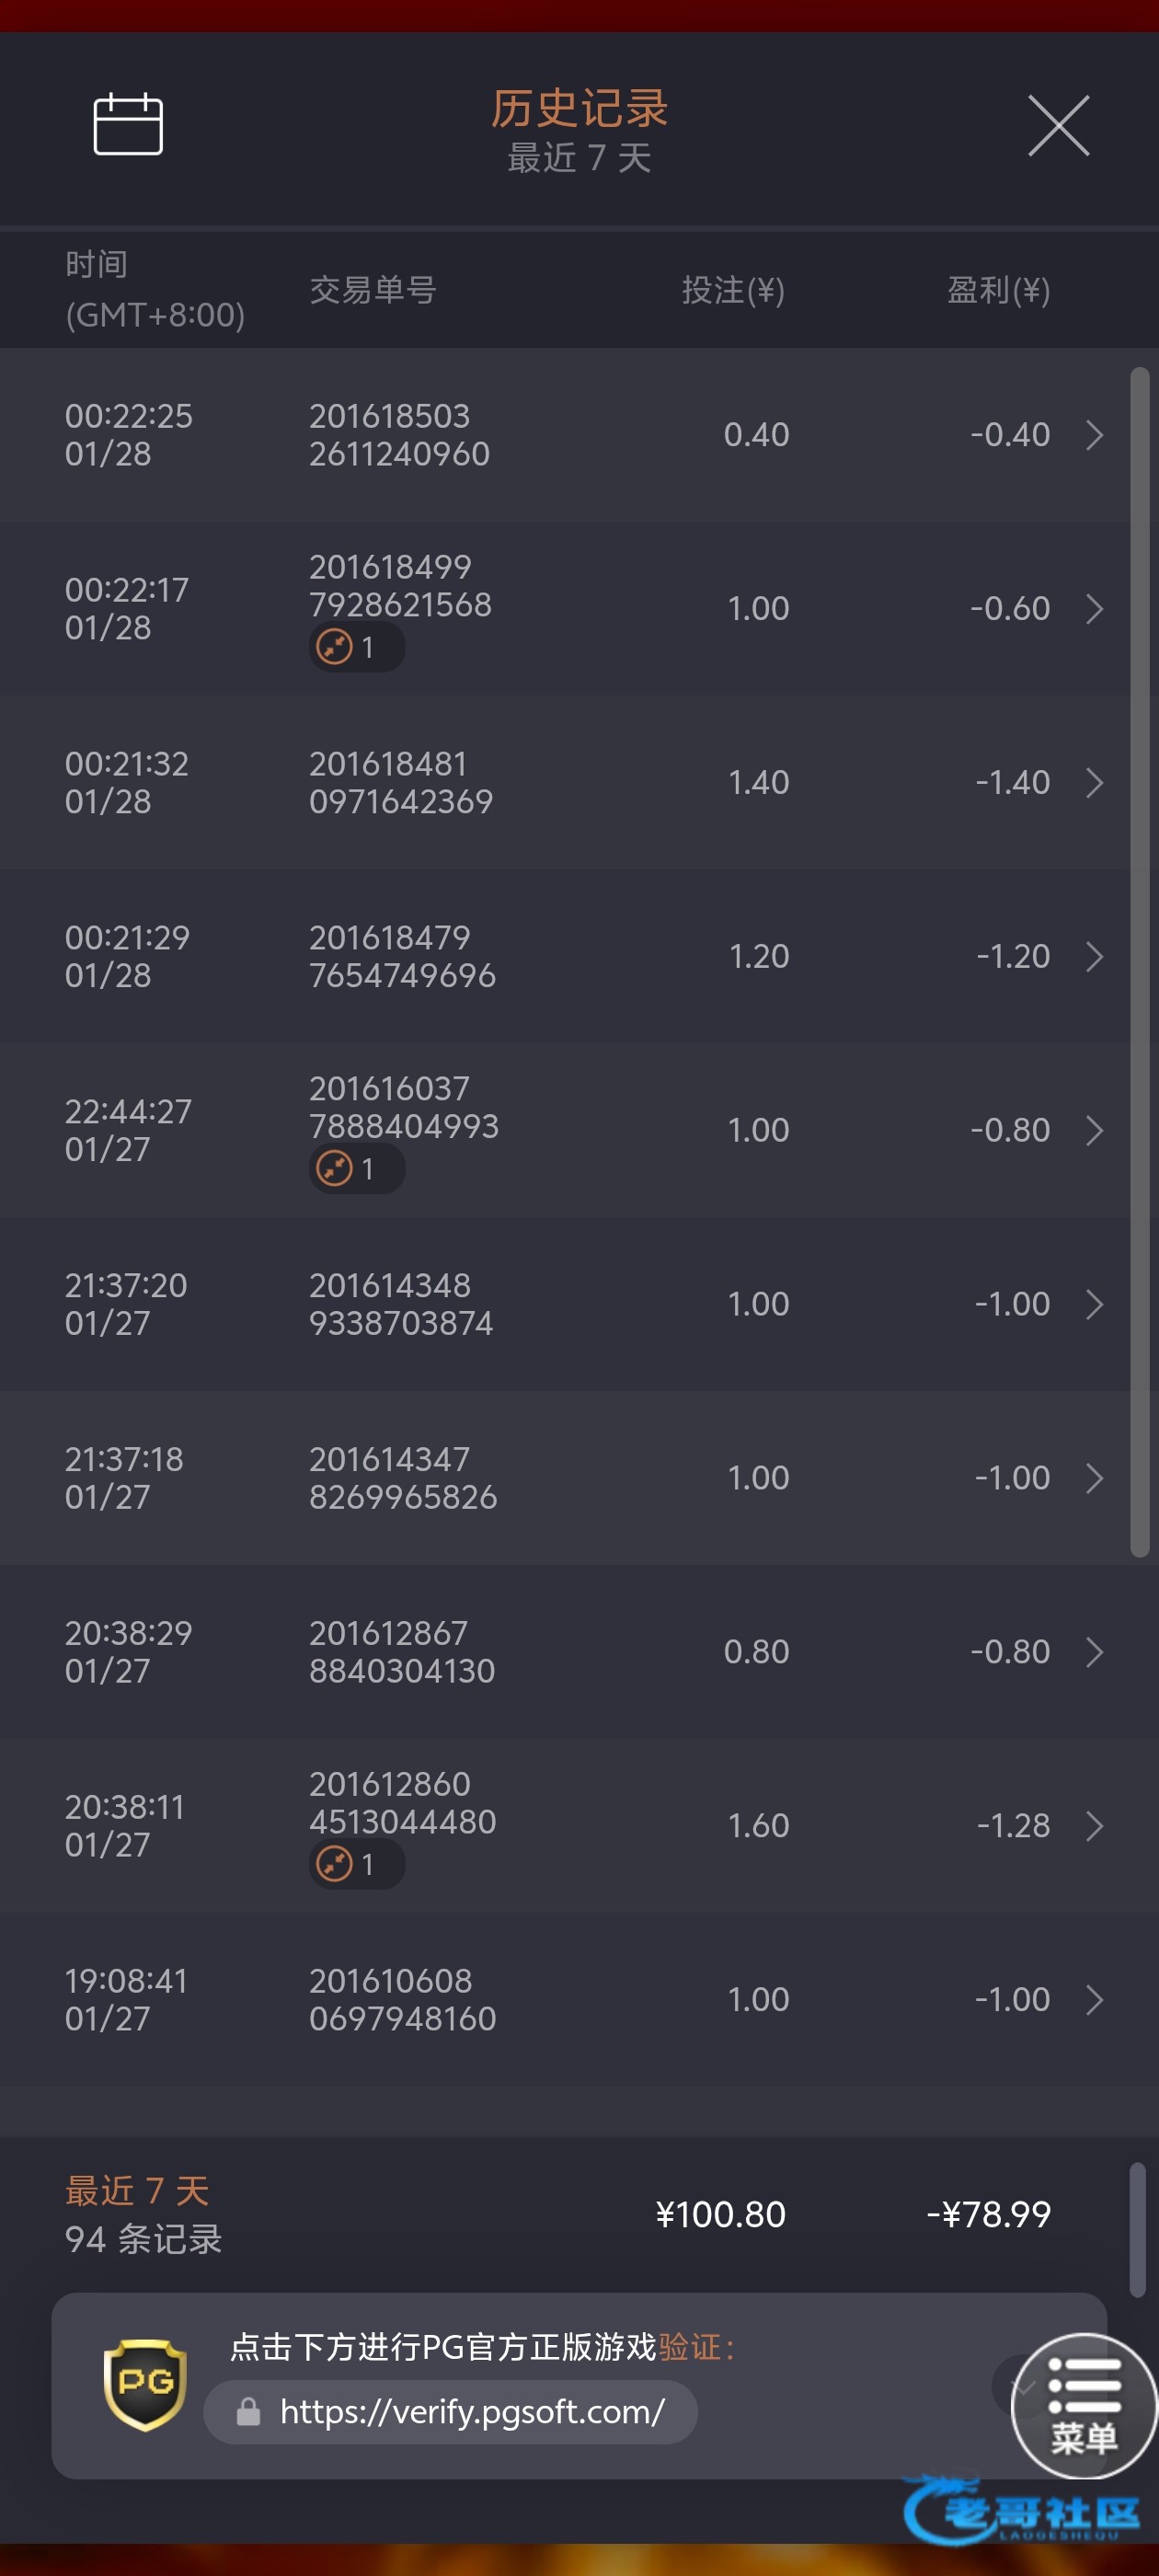The height and width of the screenshot is (2576, 1159).
Task: Open the calendar date filter icon
Action: 128,125
